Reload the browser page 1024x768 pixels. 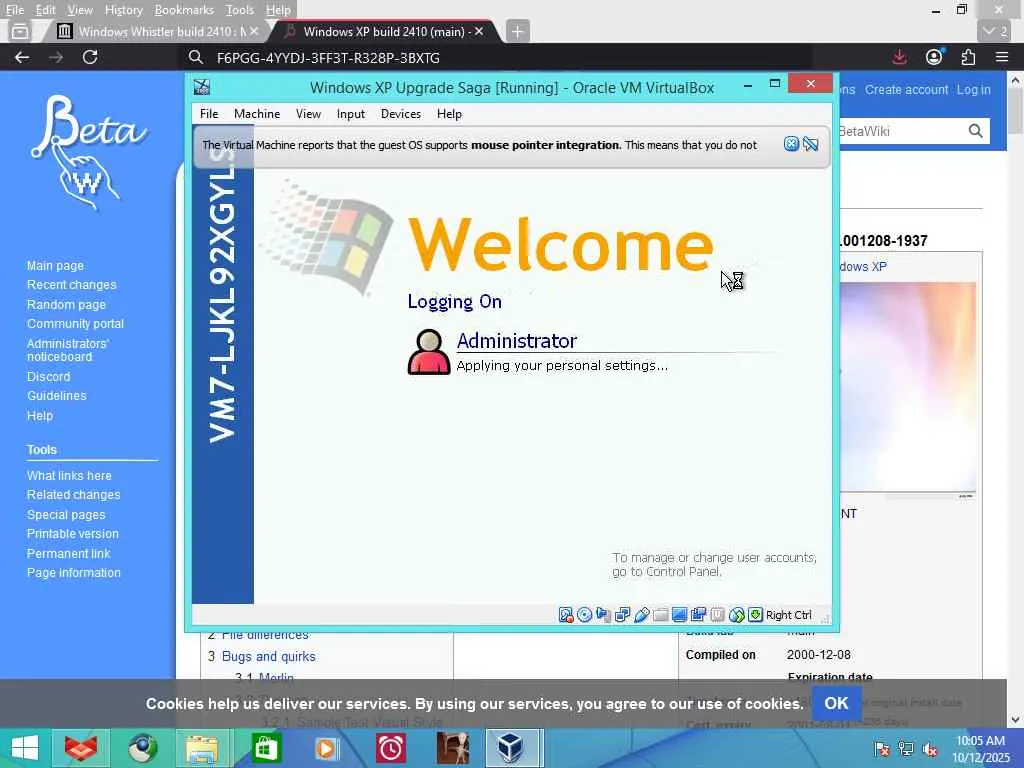[x=90, y=57]
